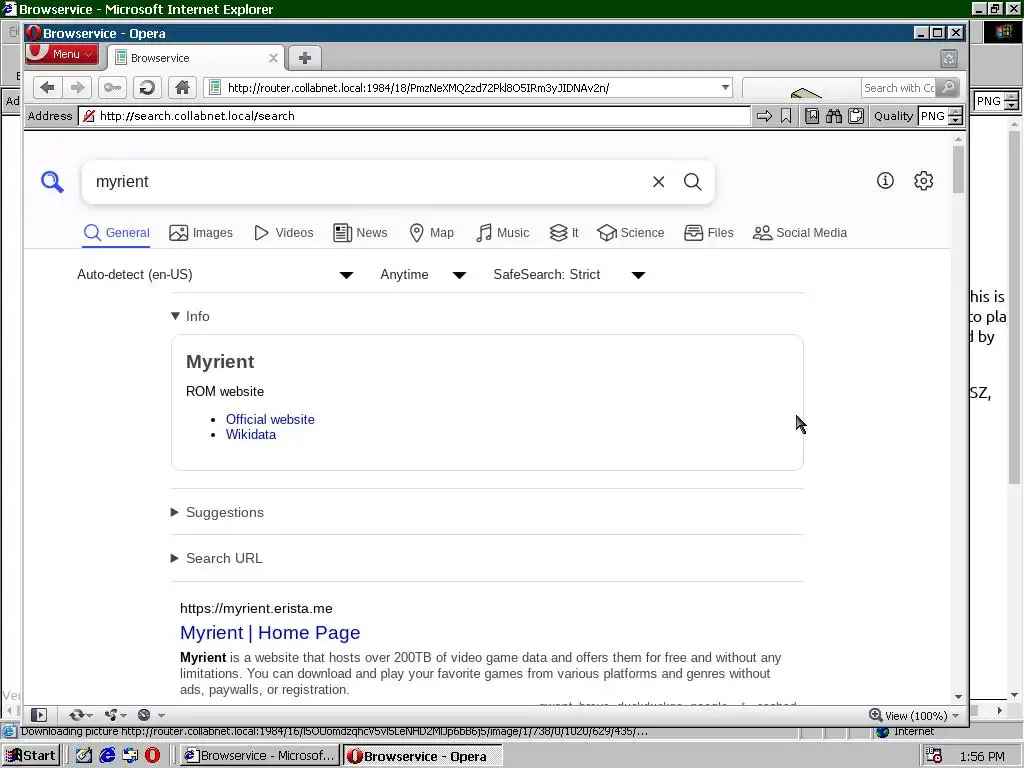Click Opera search magnifier button
The height and width of the screenshot is (768, 1024).
click(x=948, y=88)
